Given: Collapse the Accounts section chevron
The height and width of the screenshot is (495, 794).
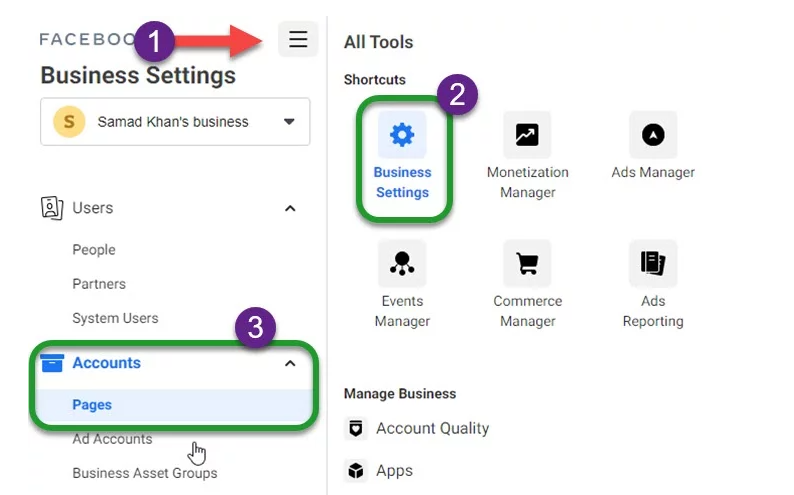Looking at the screenshot, I should pyautogui.click(x=290, y=363).
